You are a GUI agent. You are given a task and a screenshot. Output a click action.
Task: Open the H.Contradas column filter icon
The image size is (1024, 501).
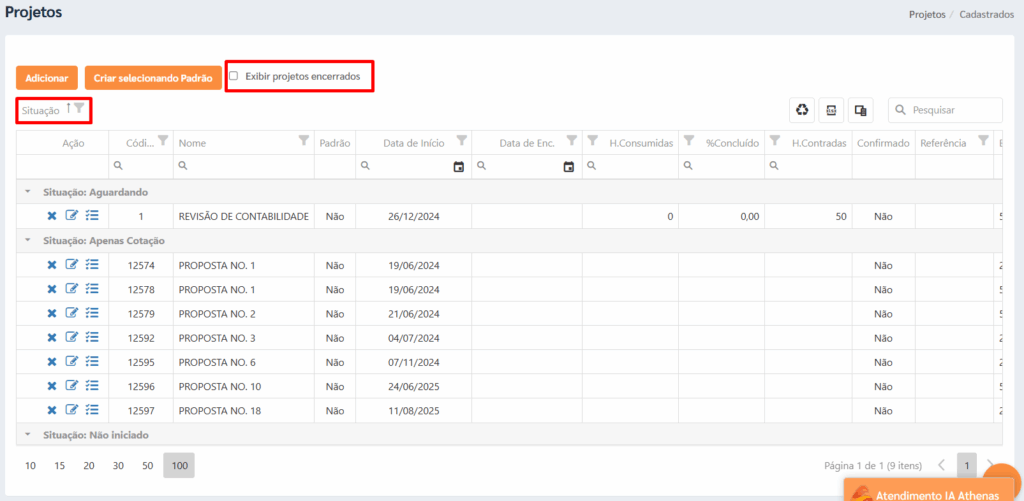775,140
